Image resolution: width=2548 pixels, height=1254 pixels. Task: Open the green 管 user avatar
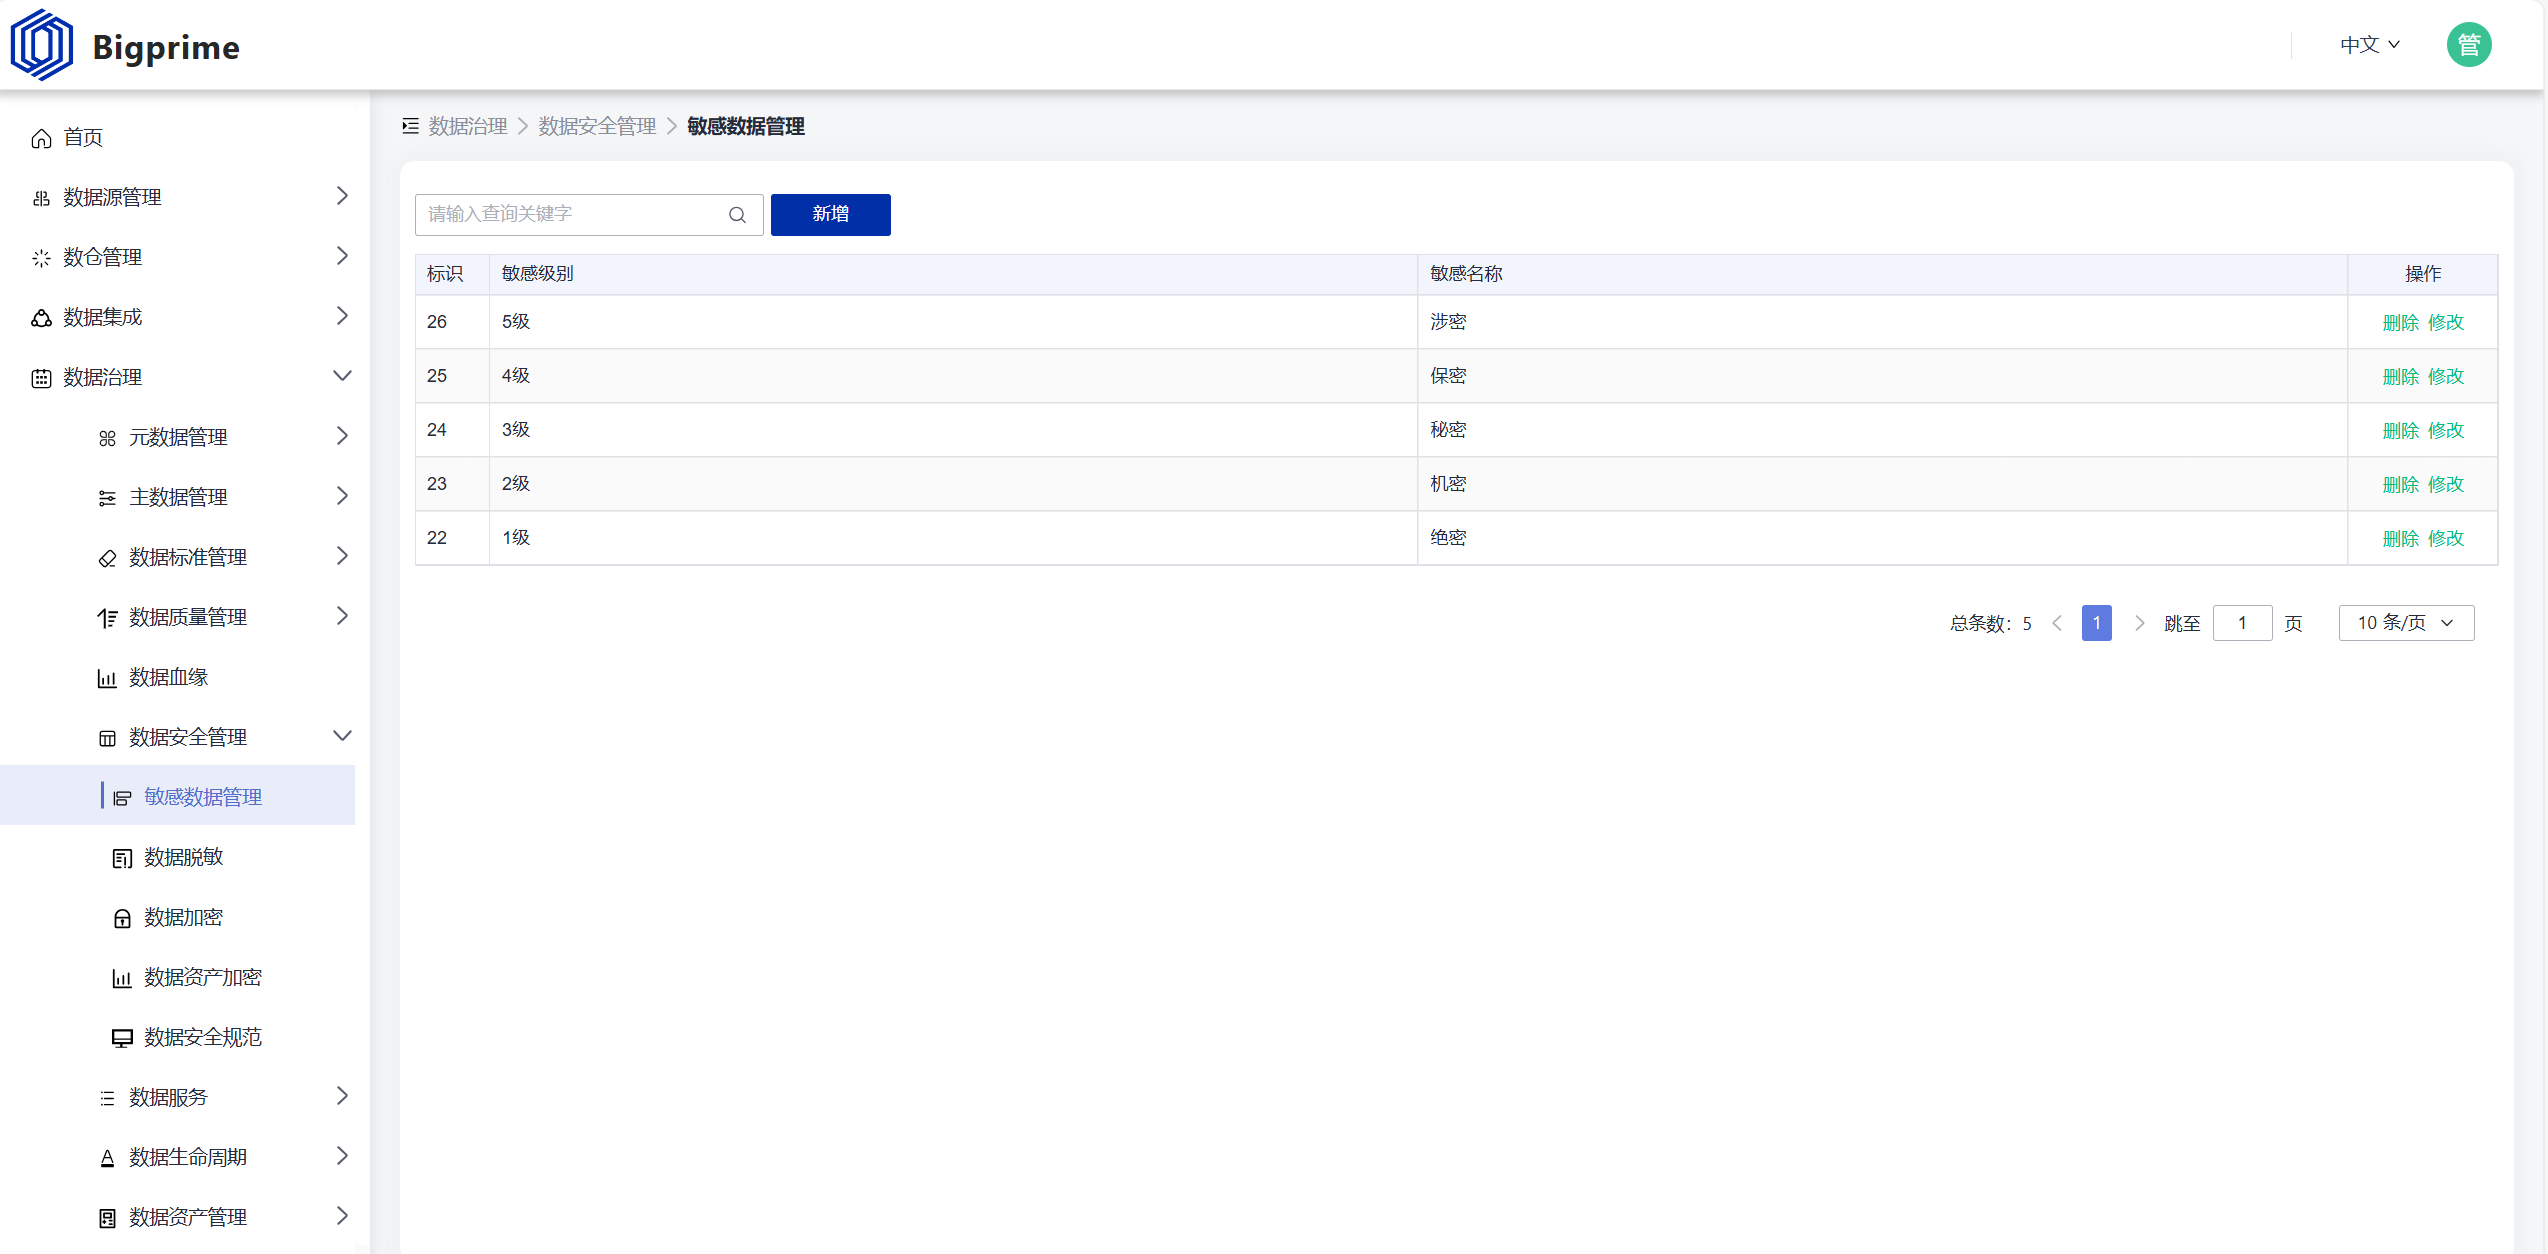point(2469,45)
